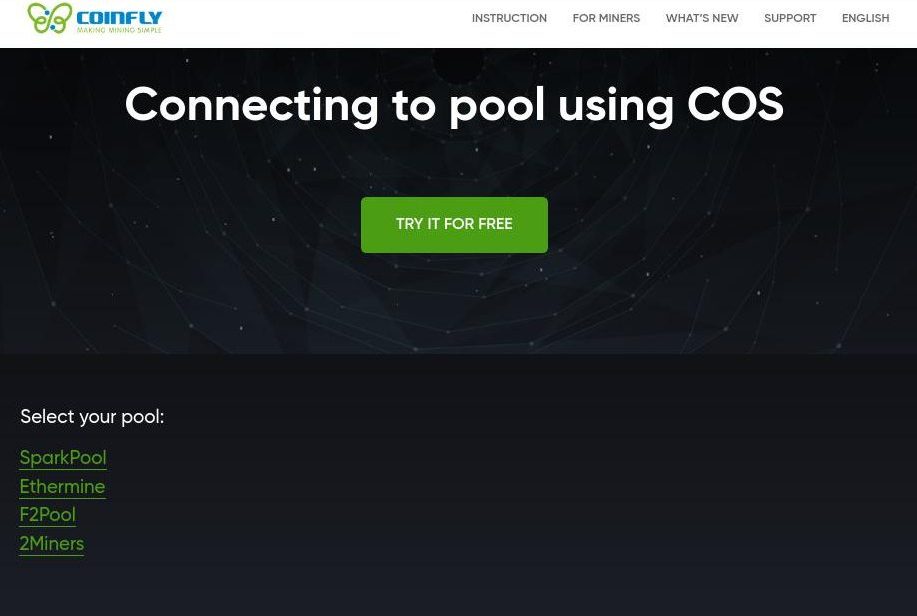Viewport: 917px width, 616px height.
Task: Click the 'Connecting to pool using COS' heading
Action: coord(454,105)
